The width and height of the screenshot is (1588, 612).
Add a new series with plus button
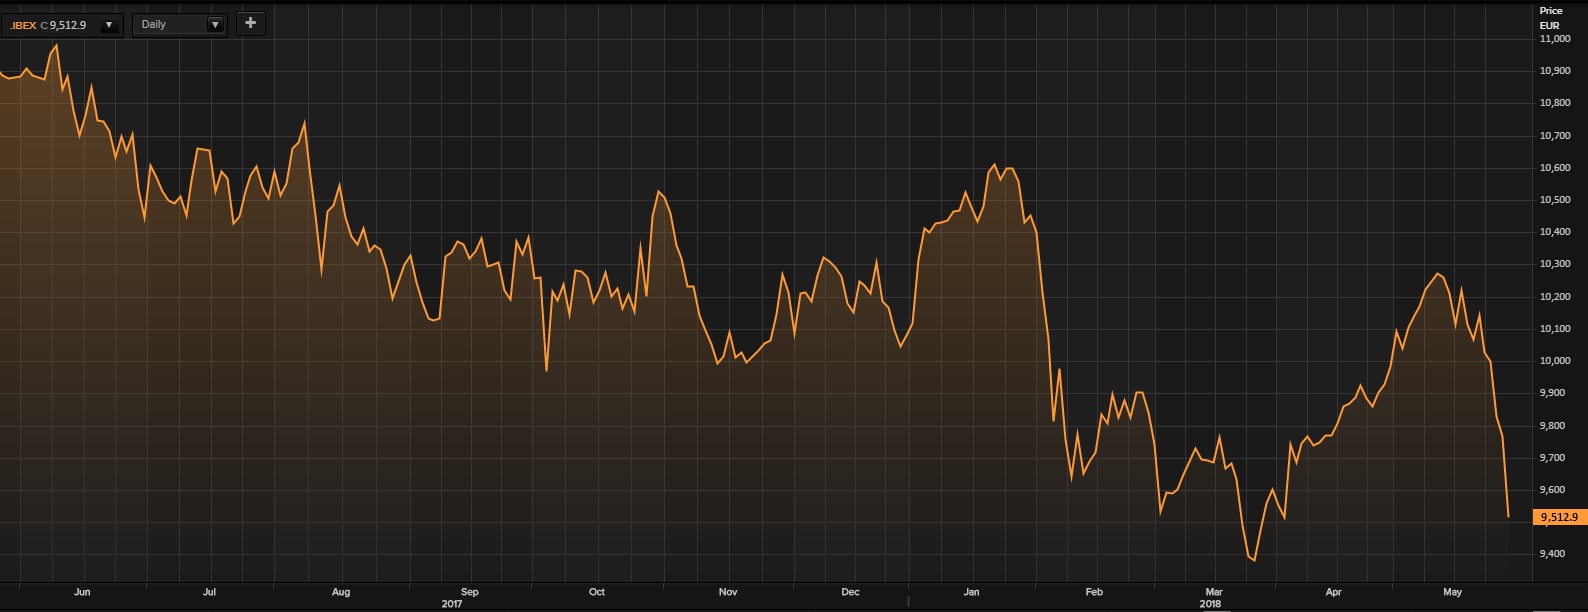click(251, 23)
